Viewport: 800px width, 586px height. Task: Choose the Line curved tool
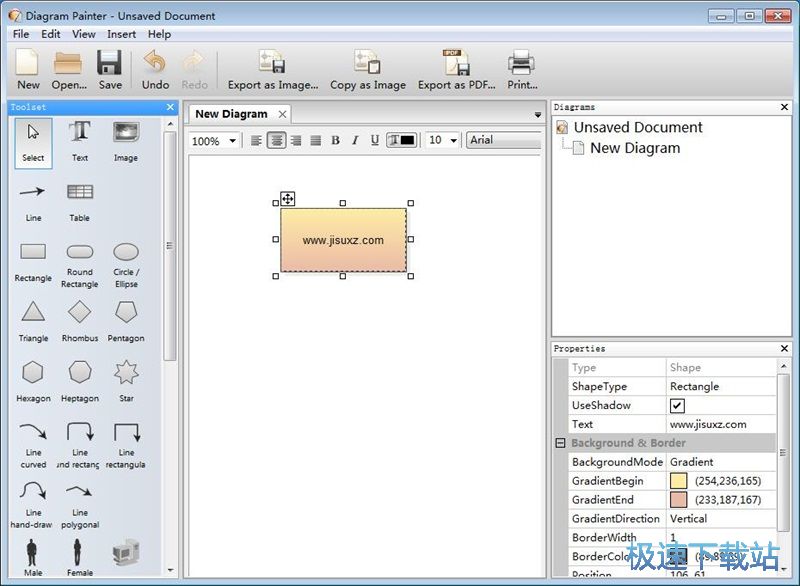point(33,440)
